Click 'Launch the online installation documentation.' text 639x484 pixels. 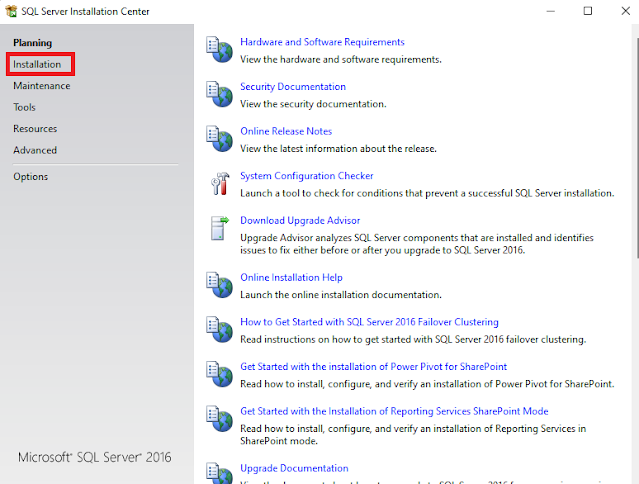[x=341, y=295]
